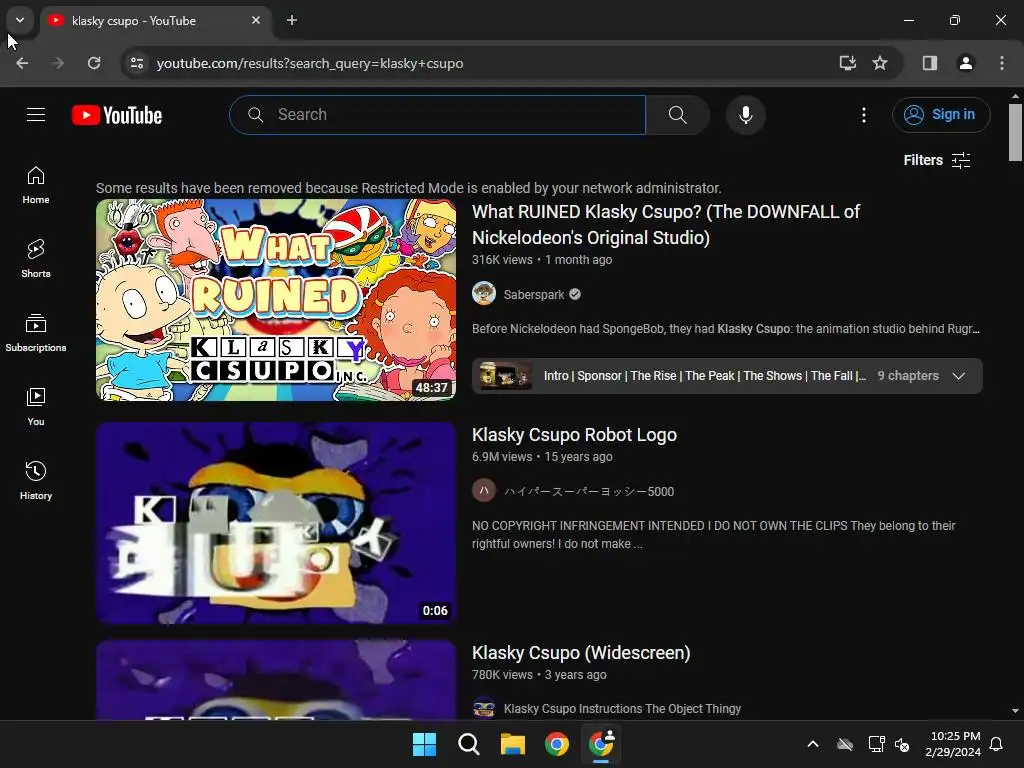Click the '6.9M views' text
1024x768 pixels.
click(502, 457)
